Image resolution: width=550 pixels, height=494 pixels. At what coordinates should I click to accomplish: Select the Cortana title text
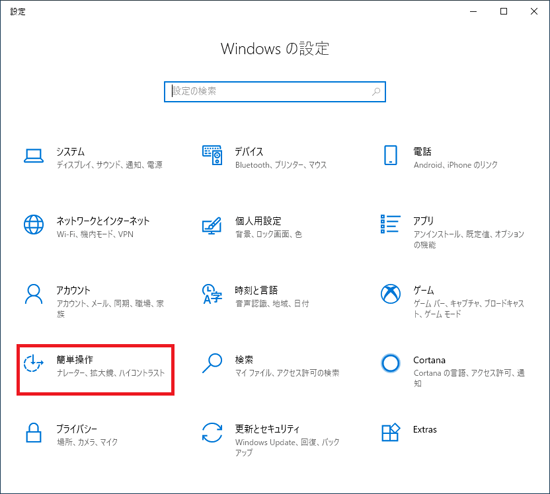[429, 360]
